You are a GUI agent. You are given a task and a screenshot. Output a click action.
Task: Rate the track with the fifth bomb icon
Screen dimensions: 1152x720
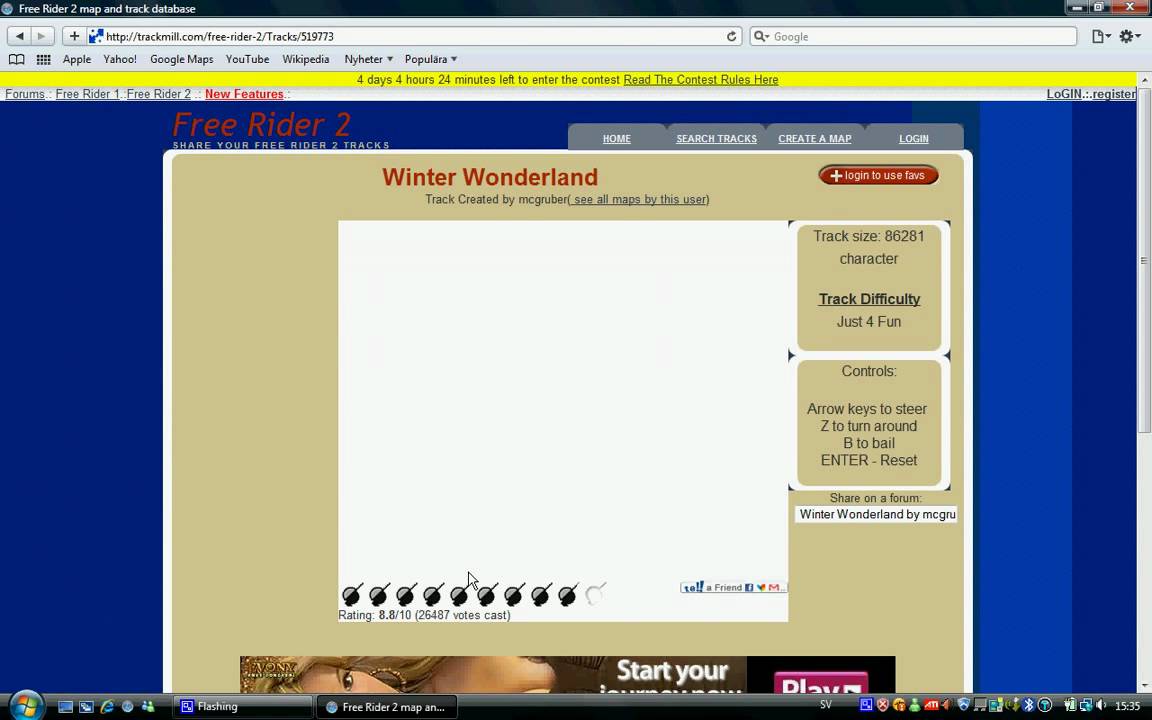460,594
